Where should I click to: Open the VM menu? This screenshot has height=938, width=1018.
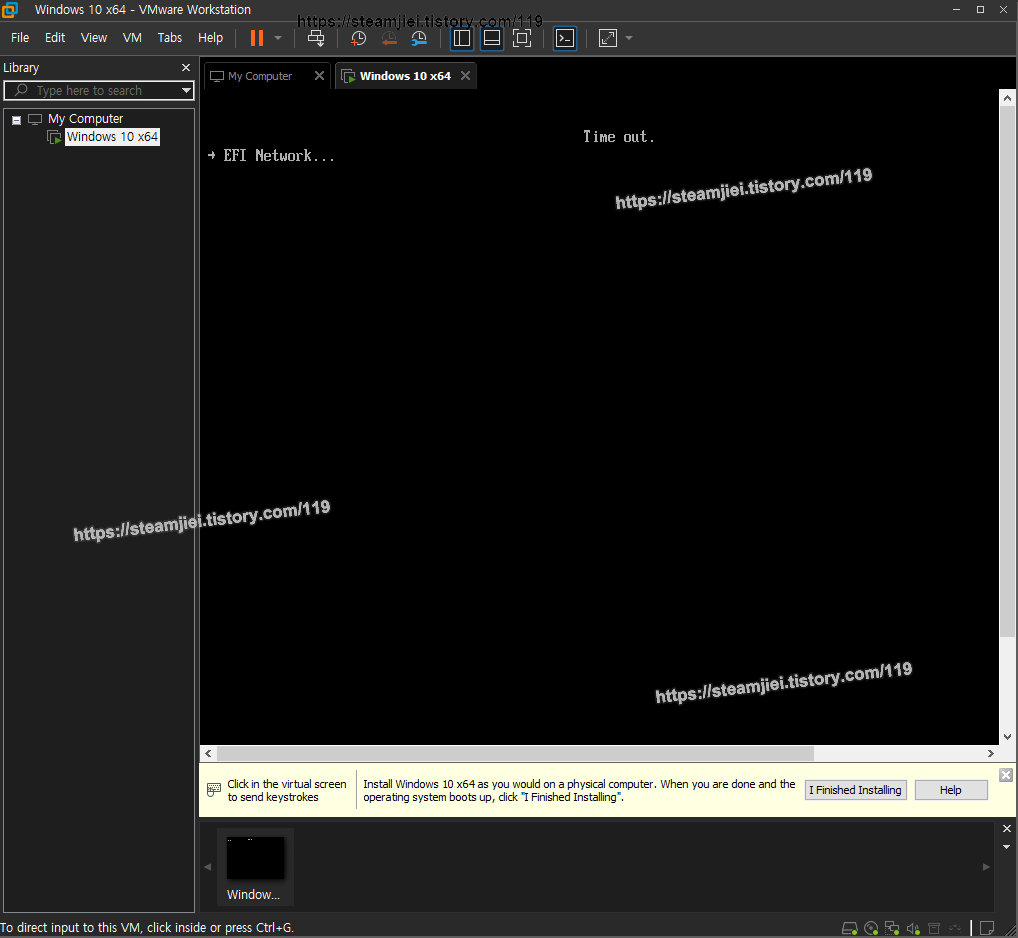tap(132, 38)
